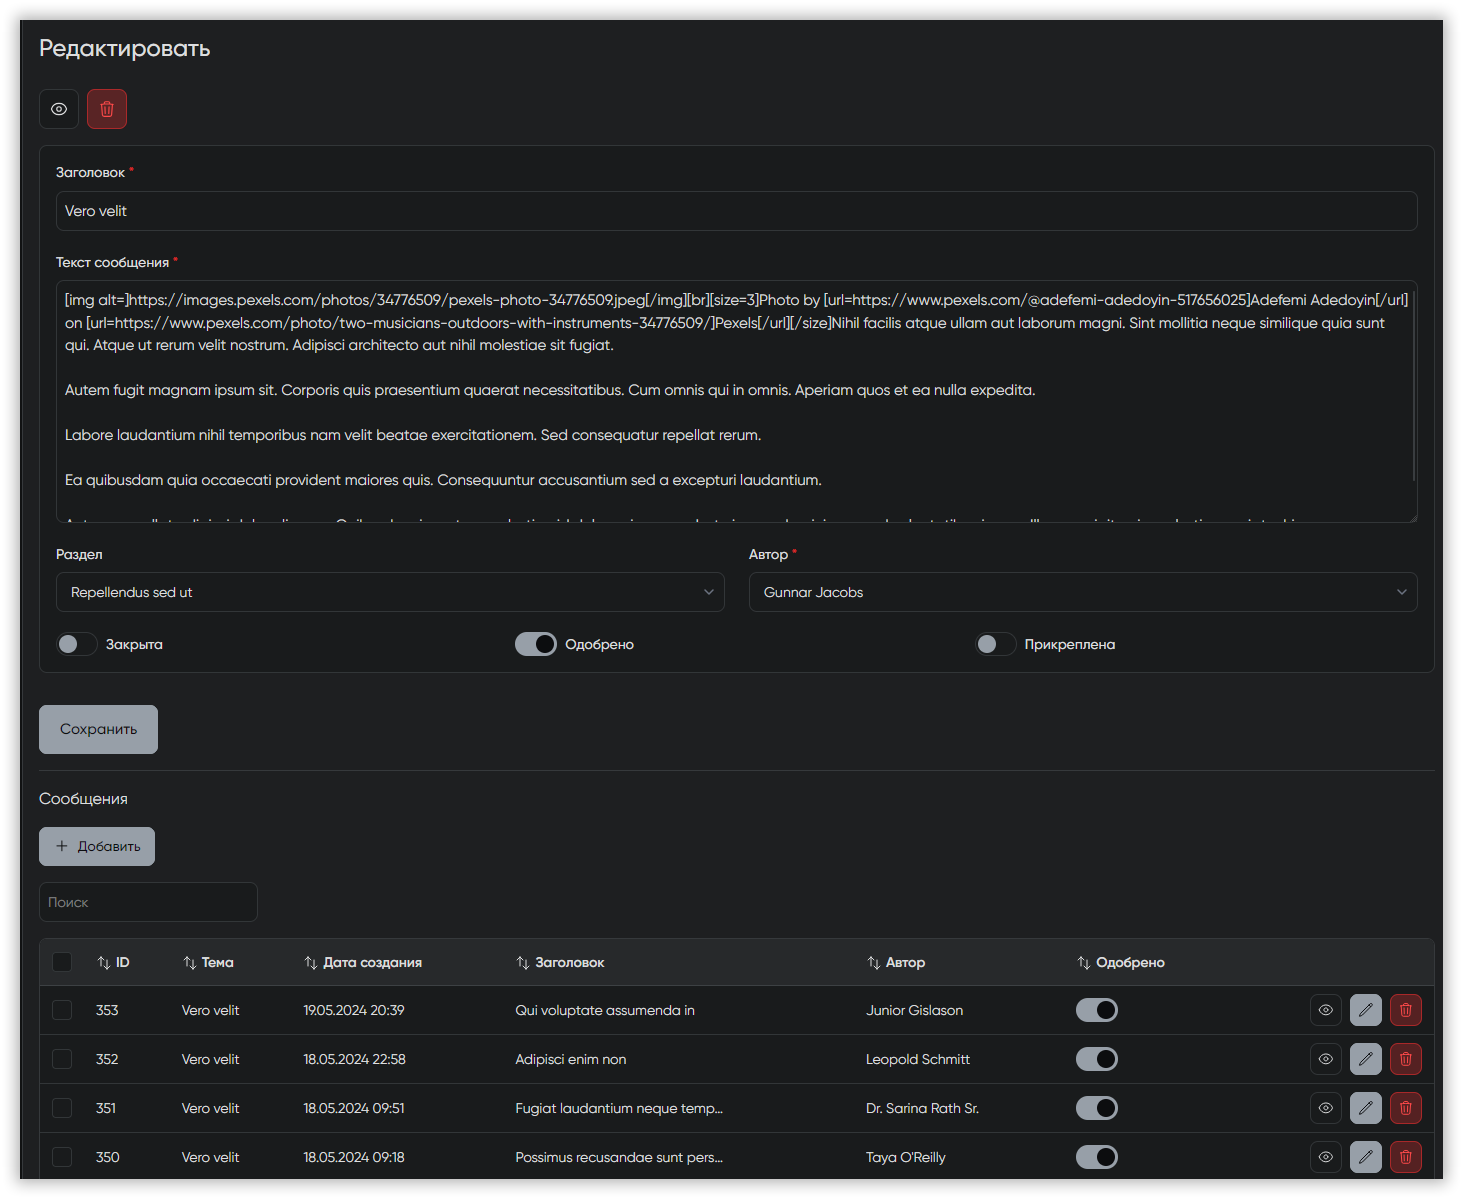This screenshot has height=1199, width=1463.
Task: Click the eye view icon below Редактировать
Action: click(59, 109)
